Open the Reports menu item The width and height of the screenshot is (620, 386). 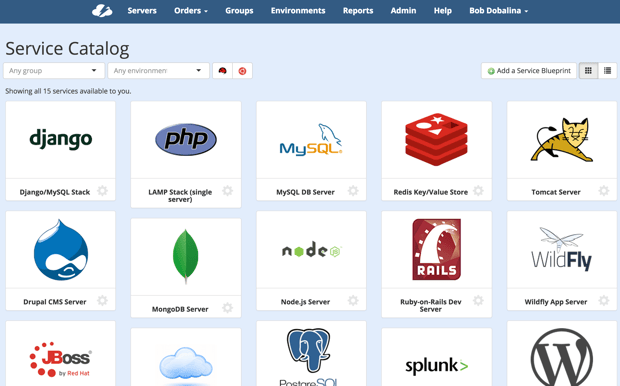coord(358,11)
